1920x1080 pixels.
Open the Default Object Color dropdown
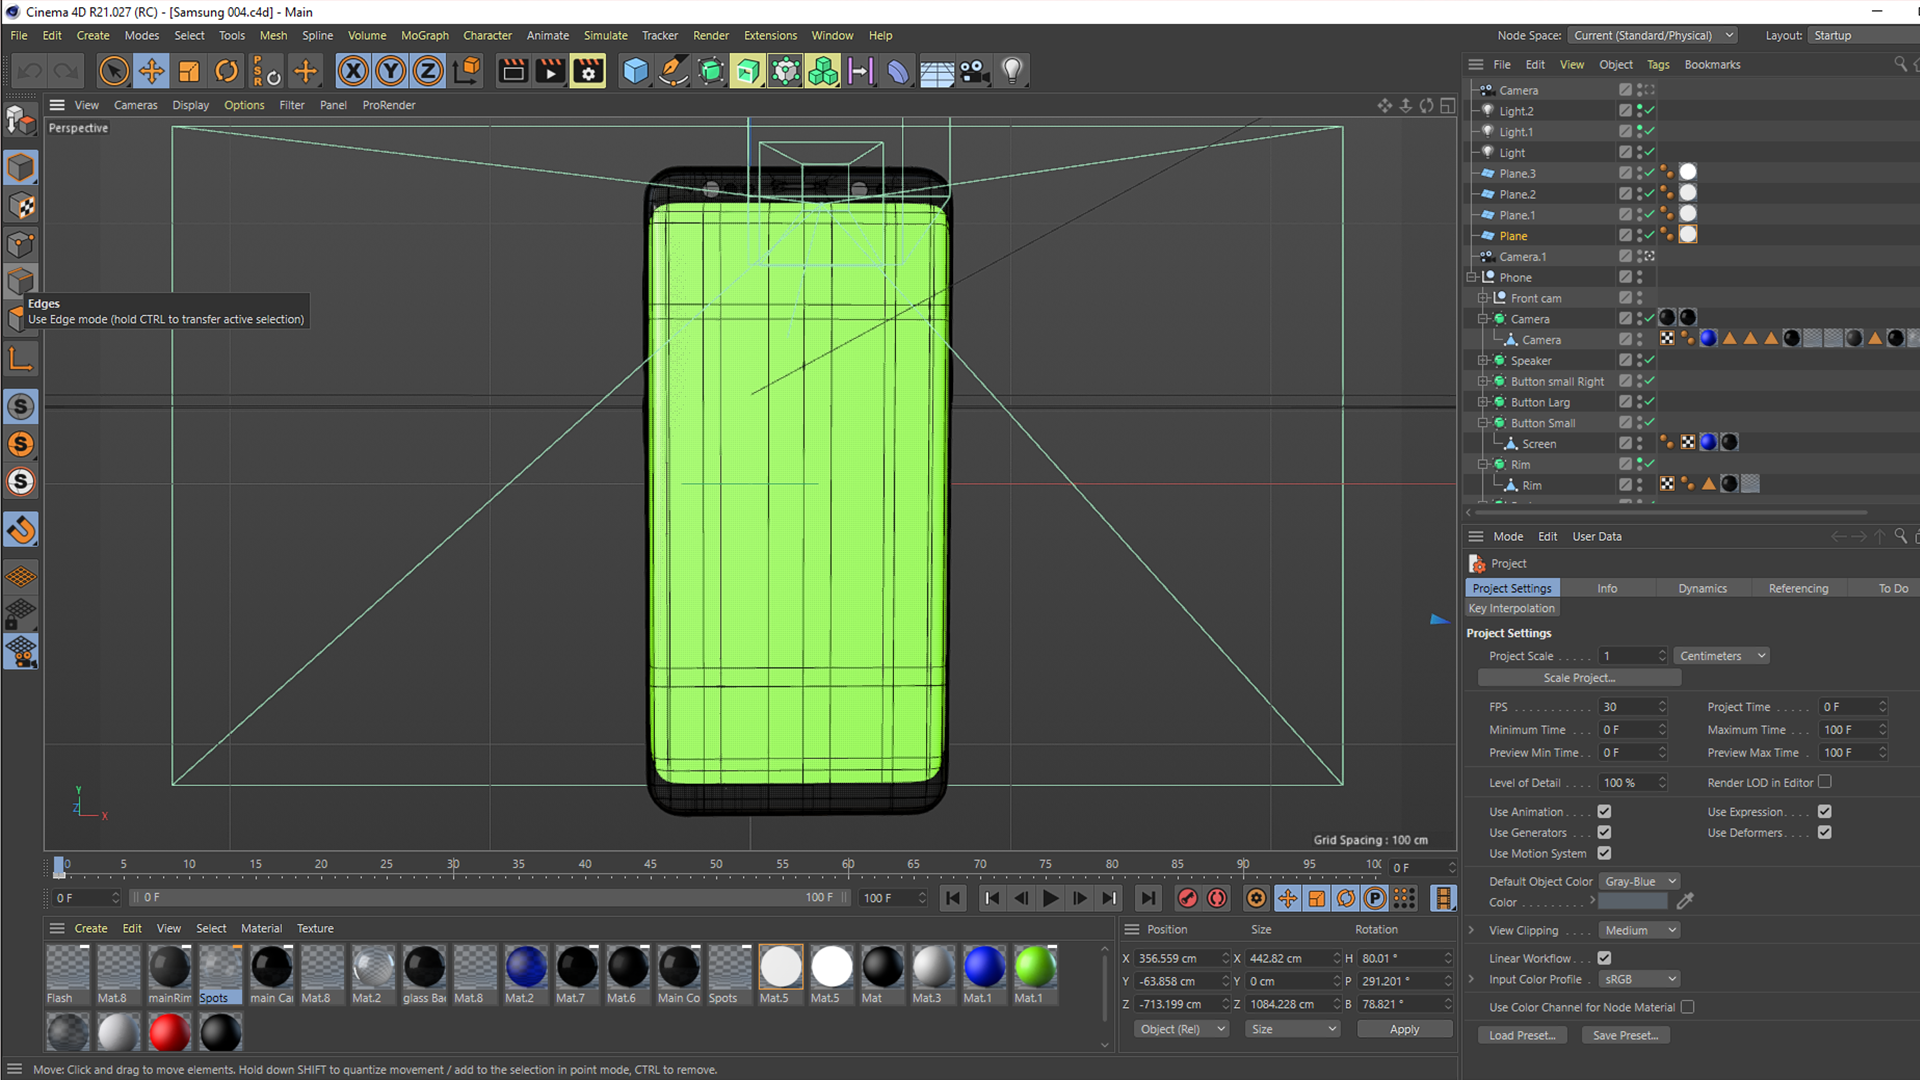point(1639,881)
